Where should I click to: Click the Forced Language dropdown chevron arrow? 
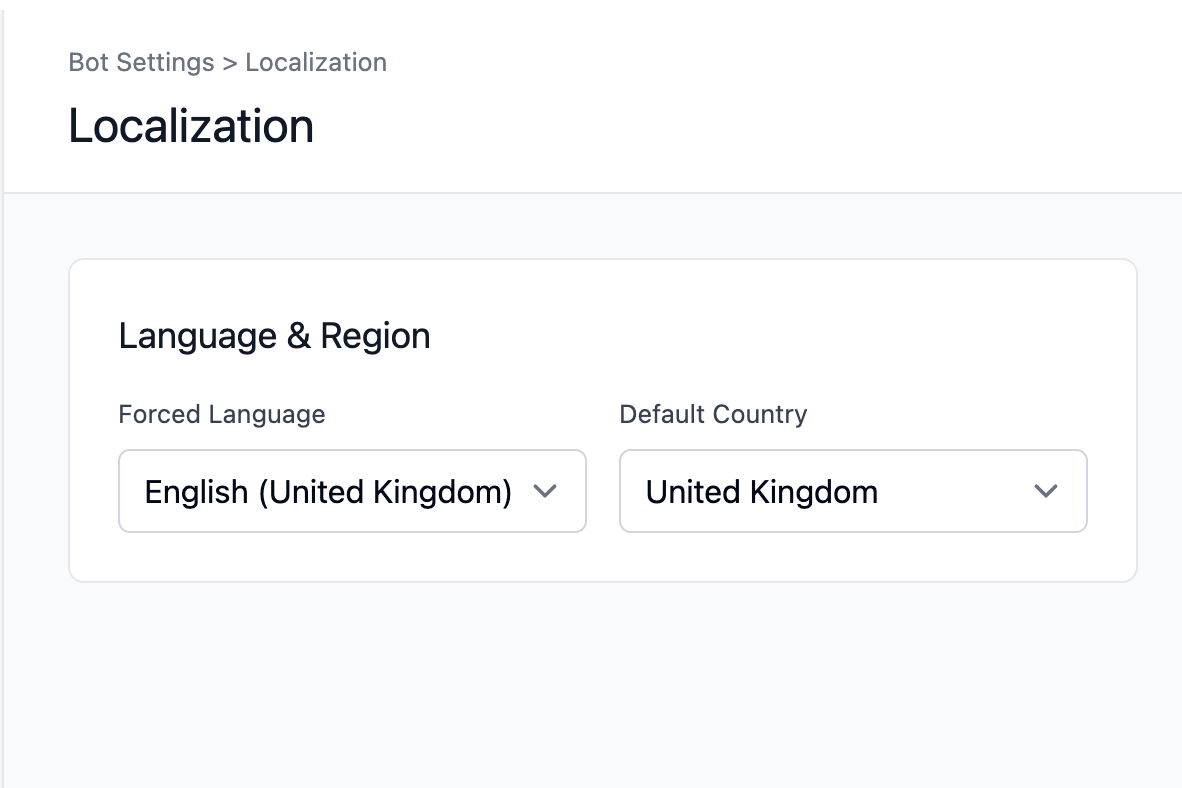545,491
